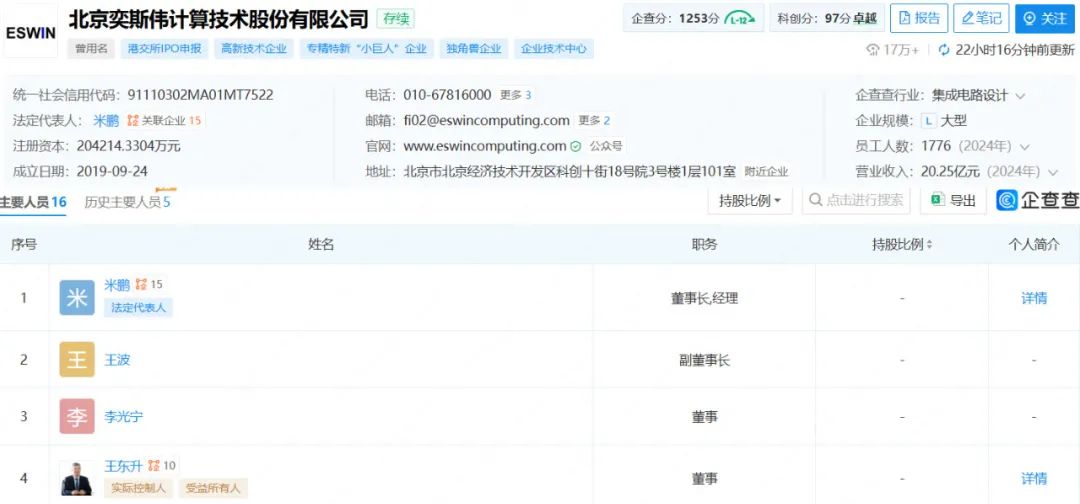Click the 关注 follow button
1080x504 pixels.
(1045, 18)
